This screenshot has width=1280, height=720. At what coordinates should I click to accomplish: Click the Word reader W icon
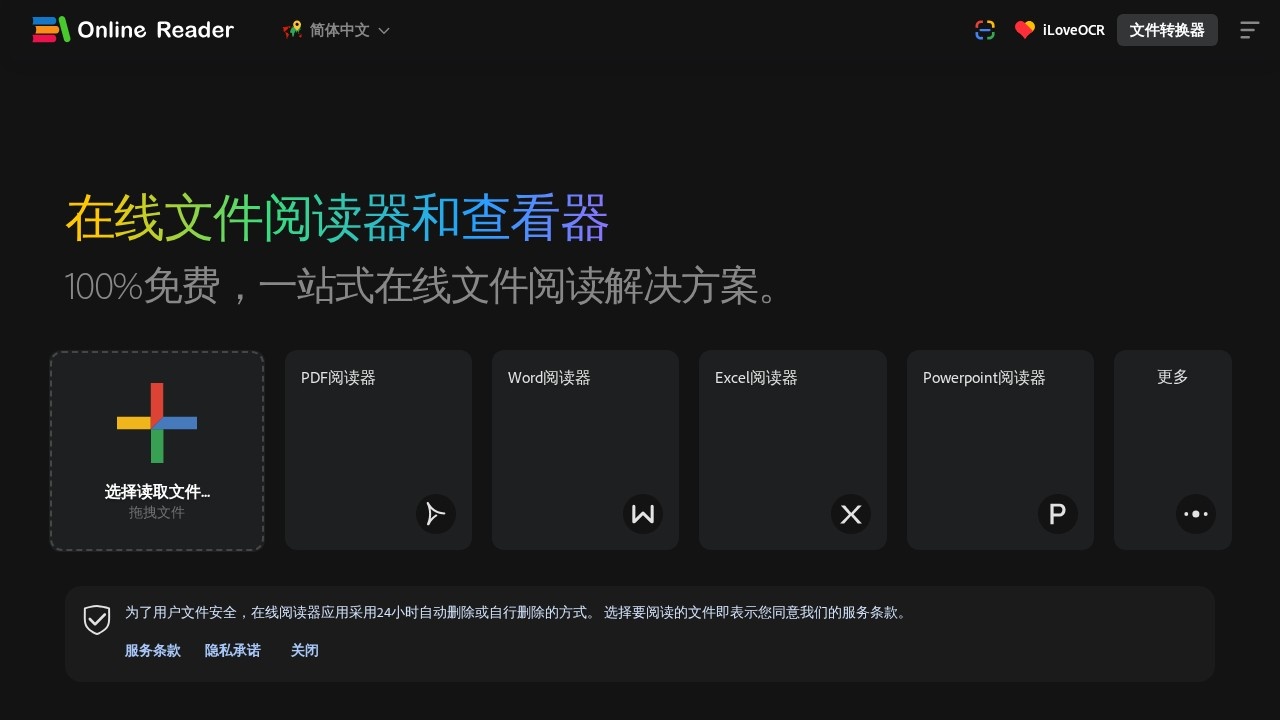[643, 514]
